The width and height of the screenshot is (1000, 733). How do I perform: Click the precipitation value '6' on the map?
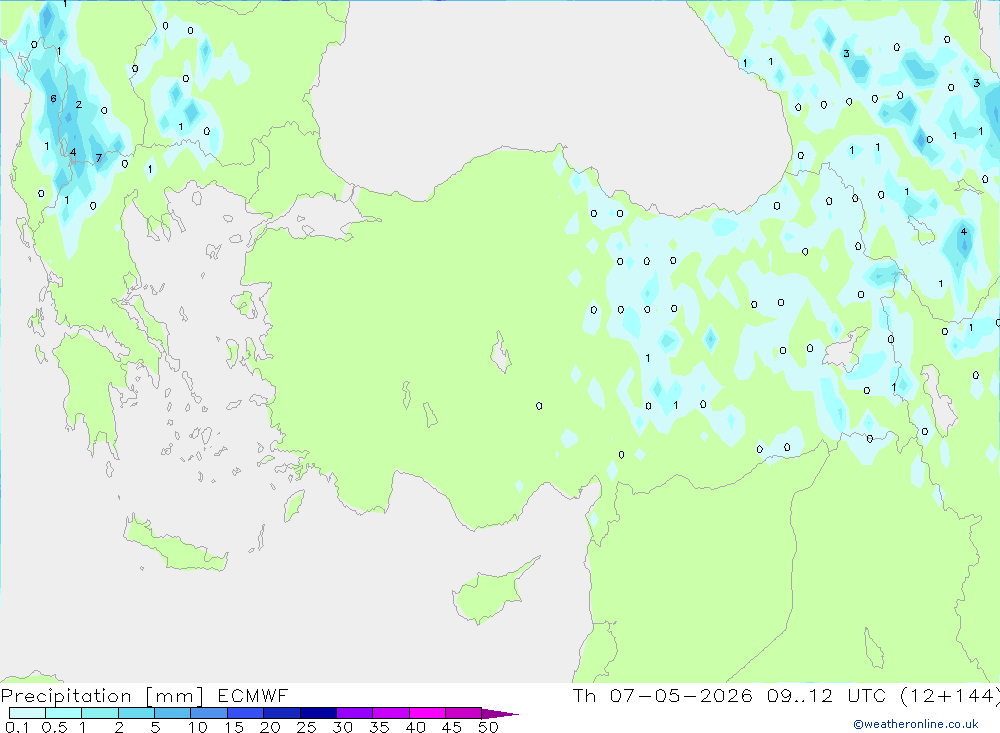(54, 98)
